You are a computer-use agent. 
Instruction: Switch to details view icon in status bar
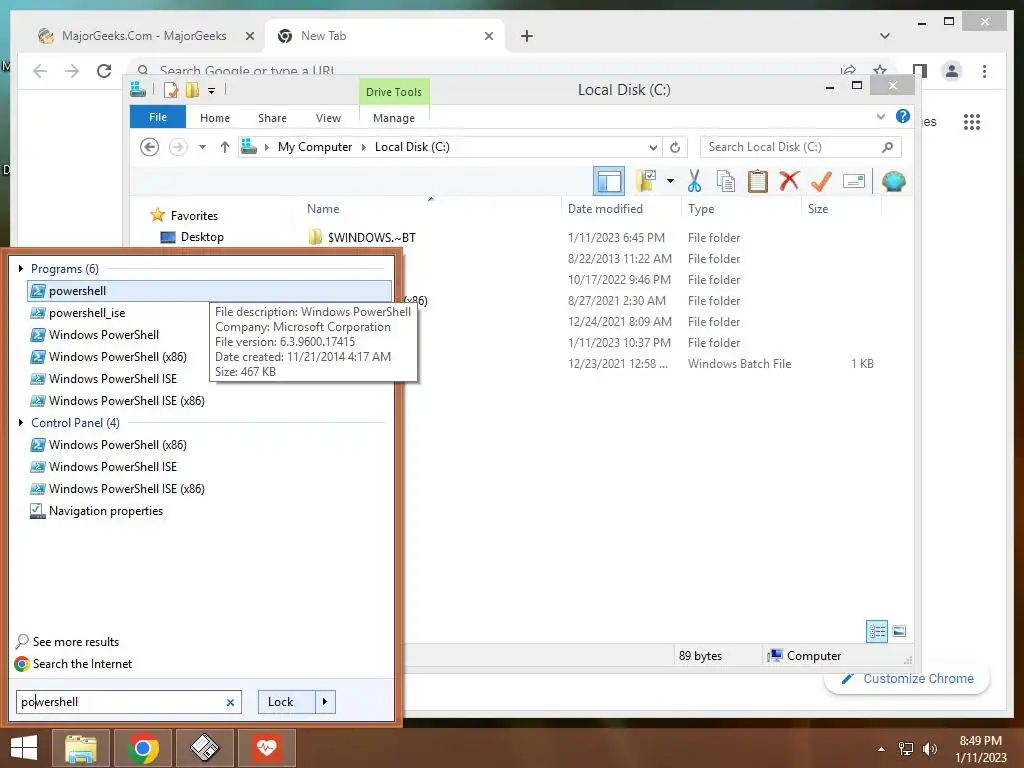(x=876, y=631)
